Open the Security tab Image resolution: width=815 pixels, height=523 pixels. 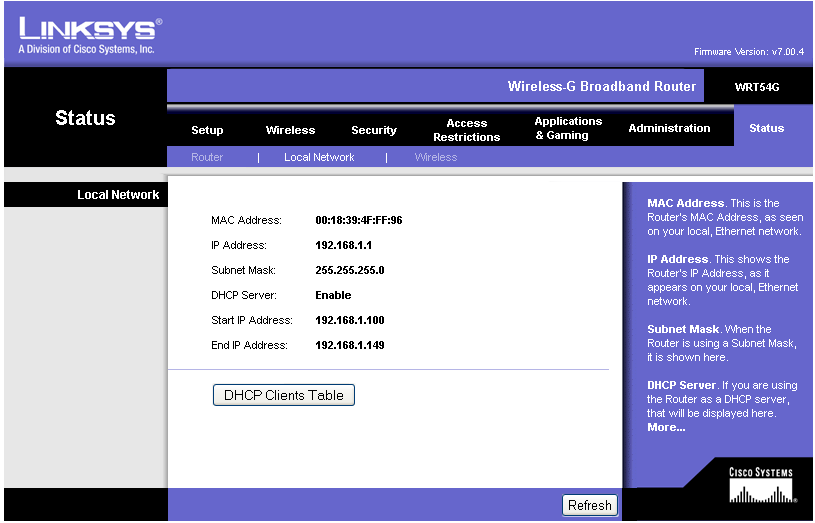click(374, 130)
